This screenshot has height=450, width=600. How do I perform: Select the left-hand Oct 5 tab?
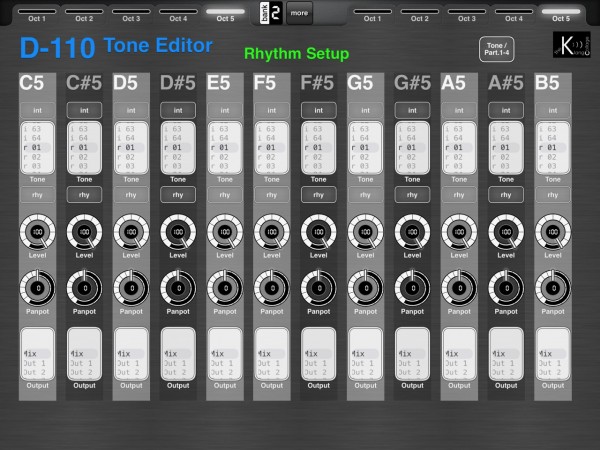point(225,15)
